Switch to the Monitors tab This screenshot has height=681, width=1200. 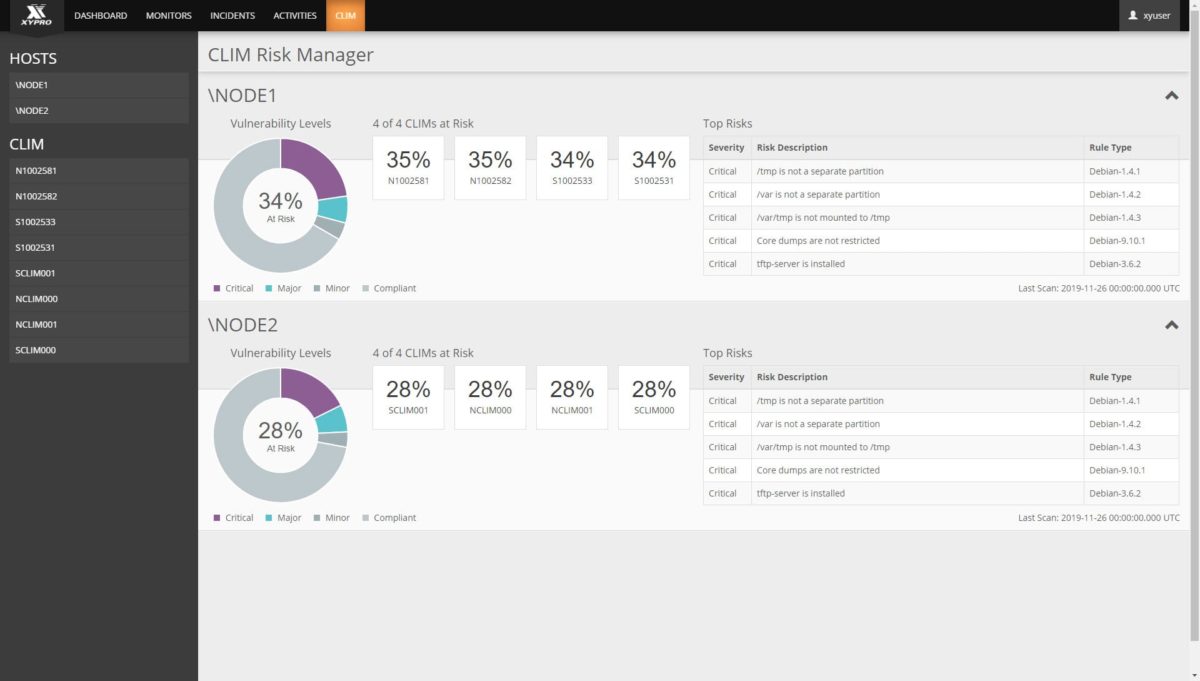pyautogui.click(x=168, y=16)
